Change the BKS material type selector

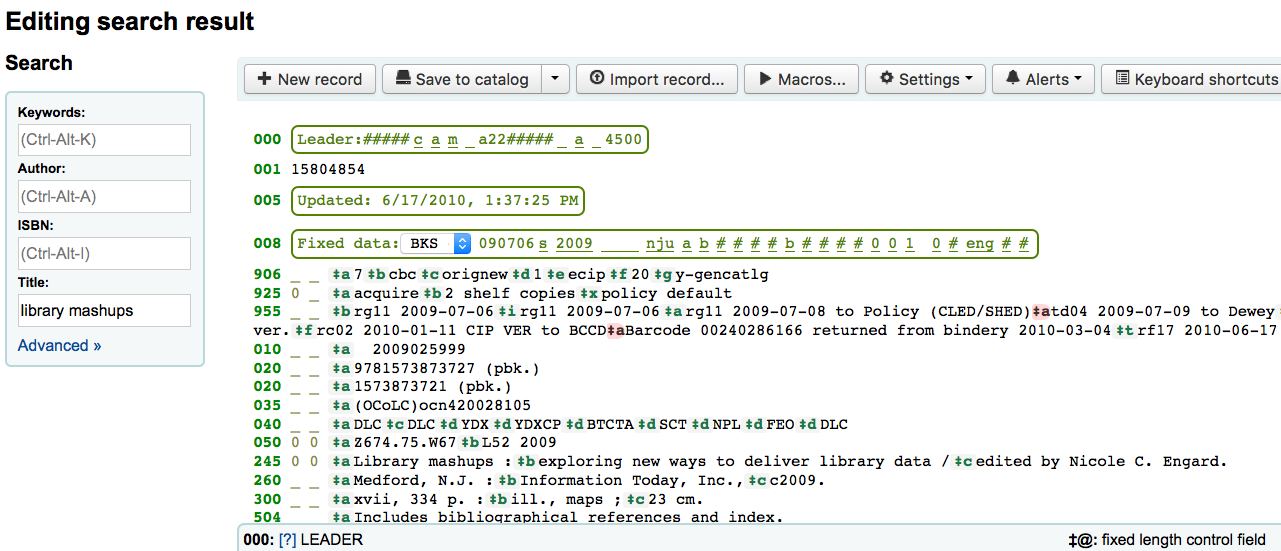435,243
